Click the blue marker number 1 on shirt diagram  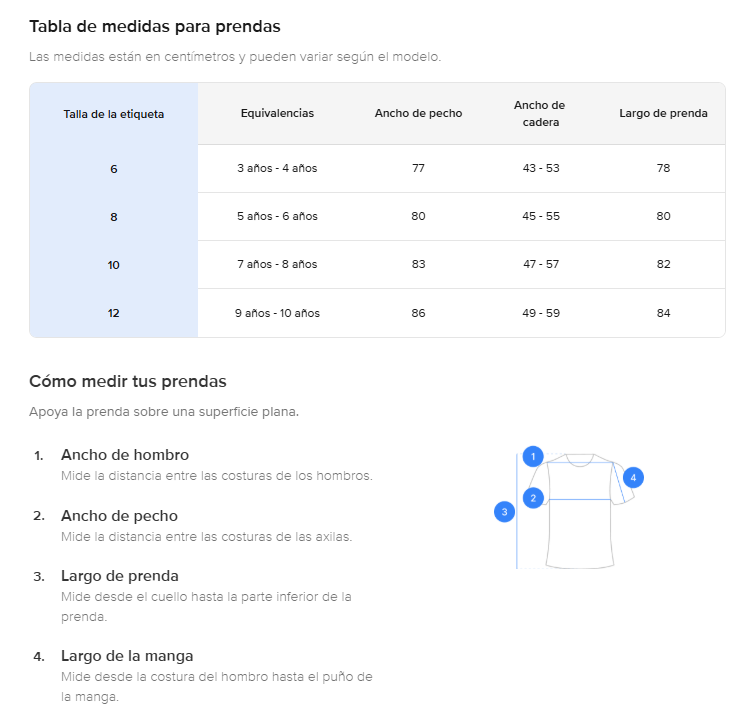pos(533,456)
